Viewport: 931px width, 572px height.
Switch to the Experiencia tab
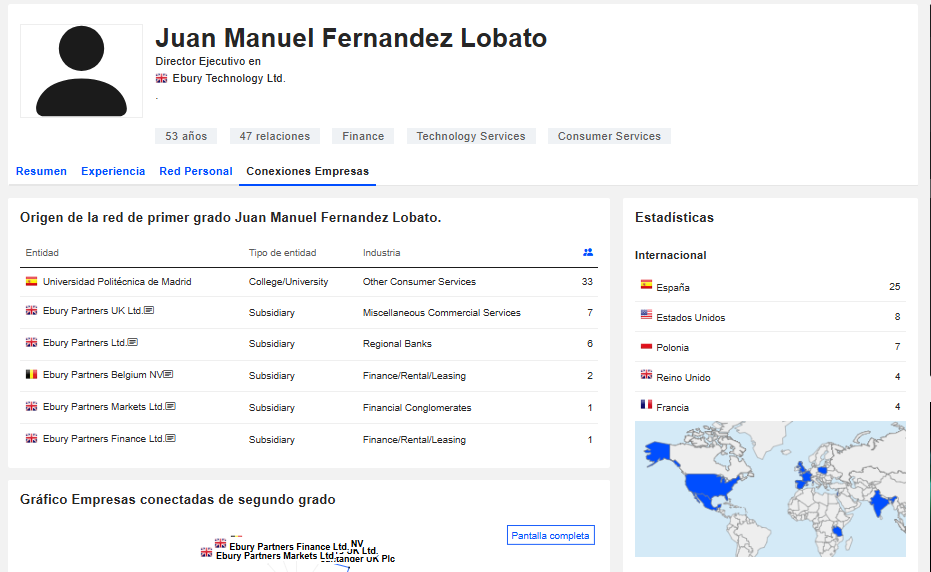pyautogui.click(x=113, y=171)
